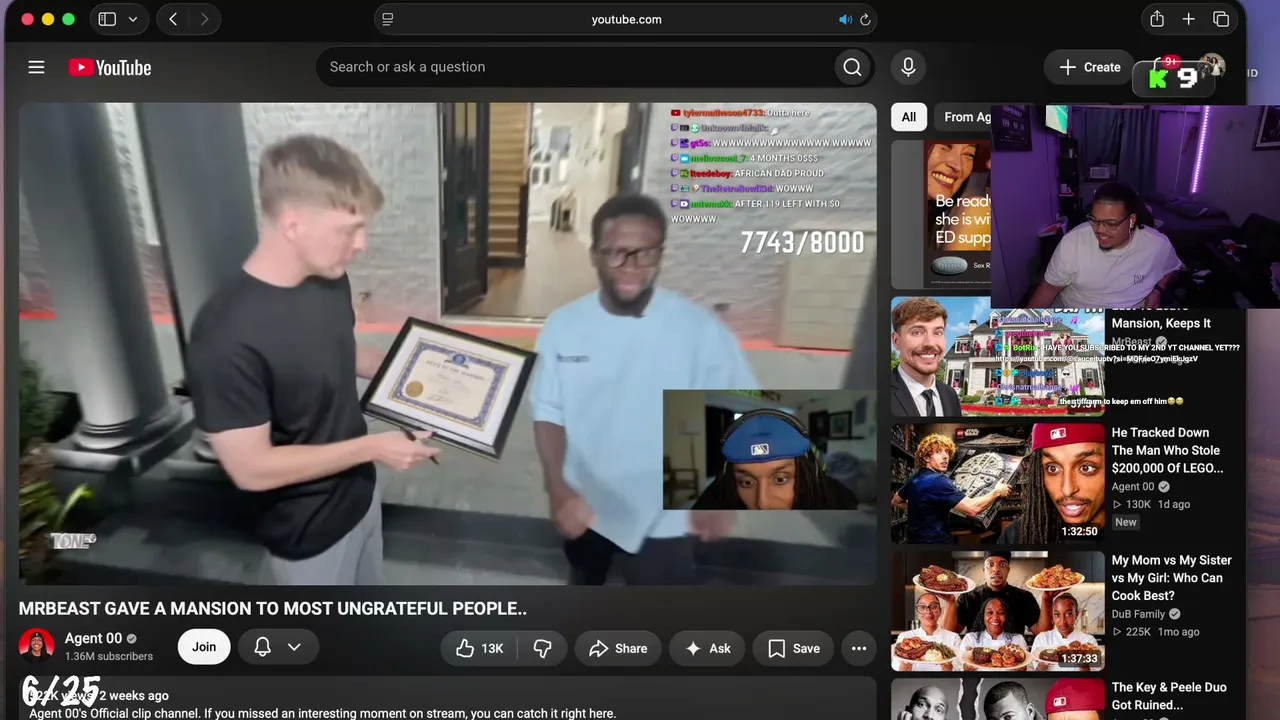Viewport: 1280px width, 720px height.
Task: Go forward in Safari history
Action: click(205, 19)
